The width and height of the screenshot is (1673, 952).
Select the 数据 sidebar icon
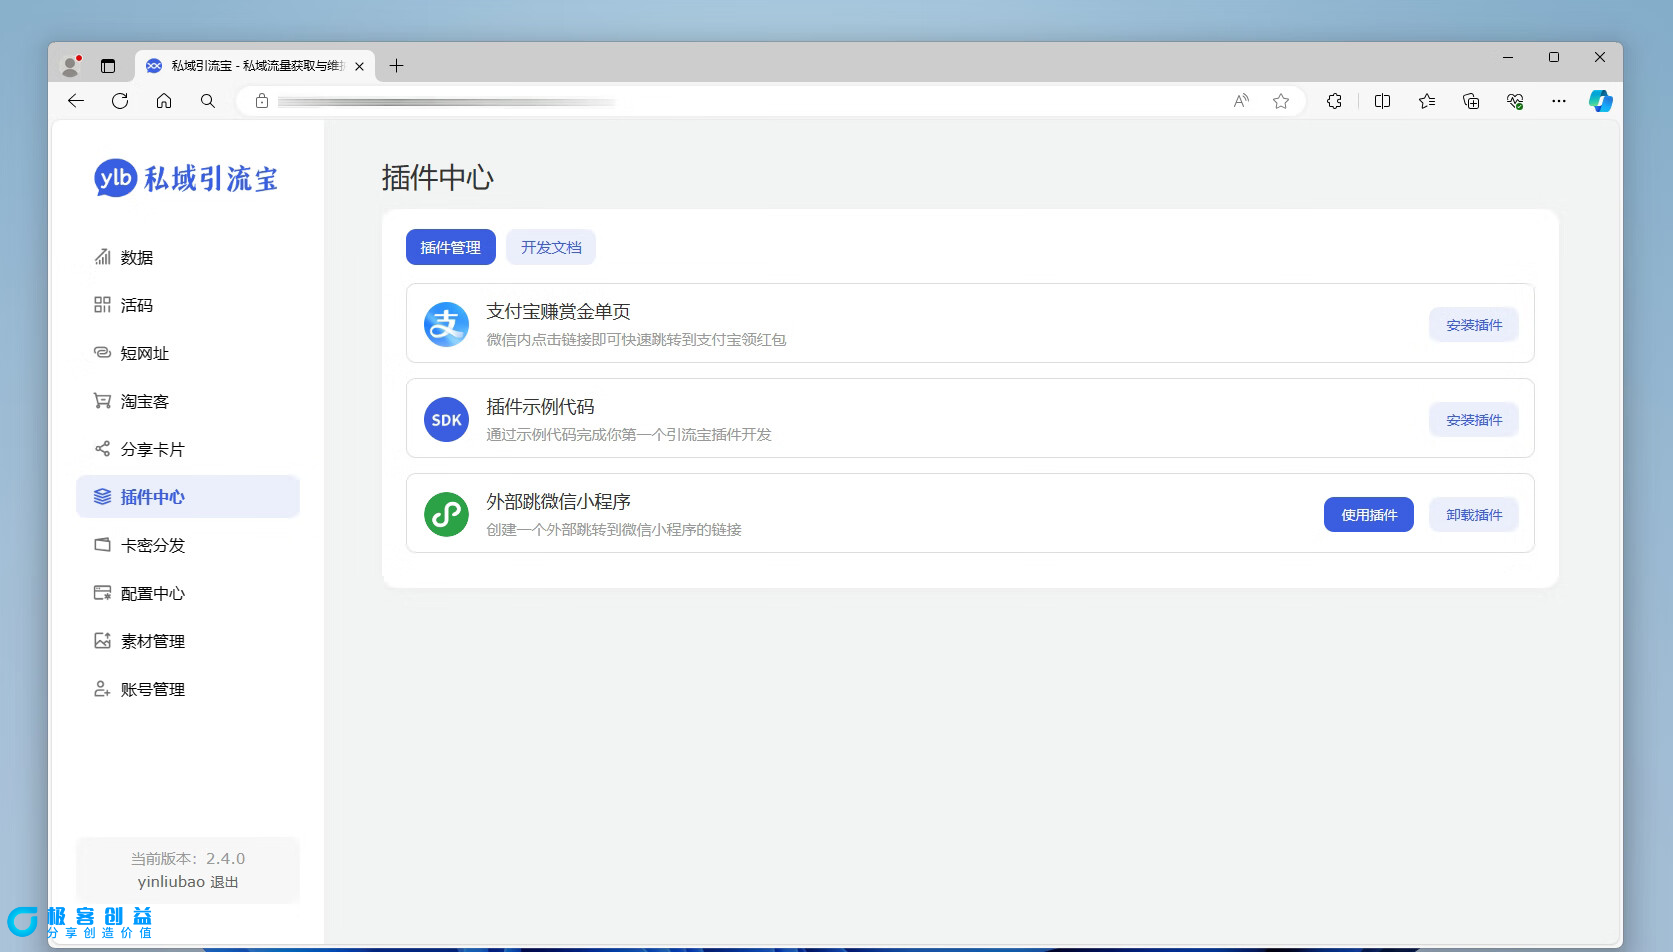click(x=102, y=257)
